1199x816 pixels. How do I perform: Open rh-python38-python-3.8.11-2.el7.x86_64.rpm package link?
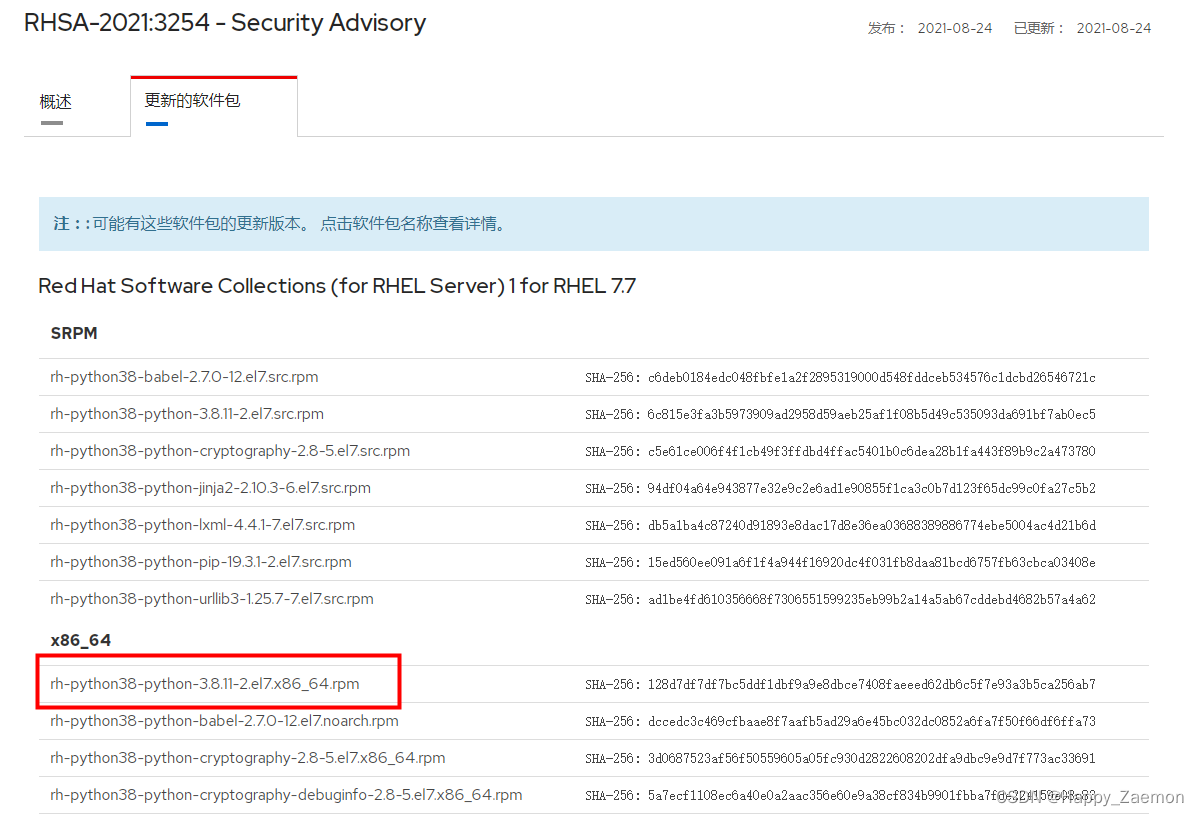click(x=205, y=684)
